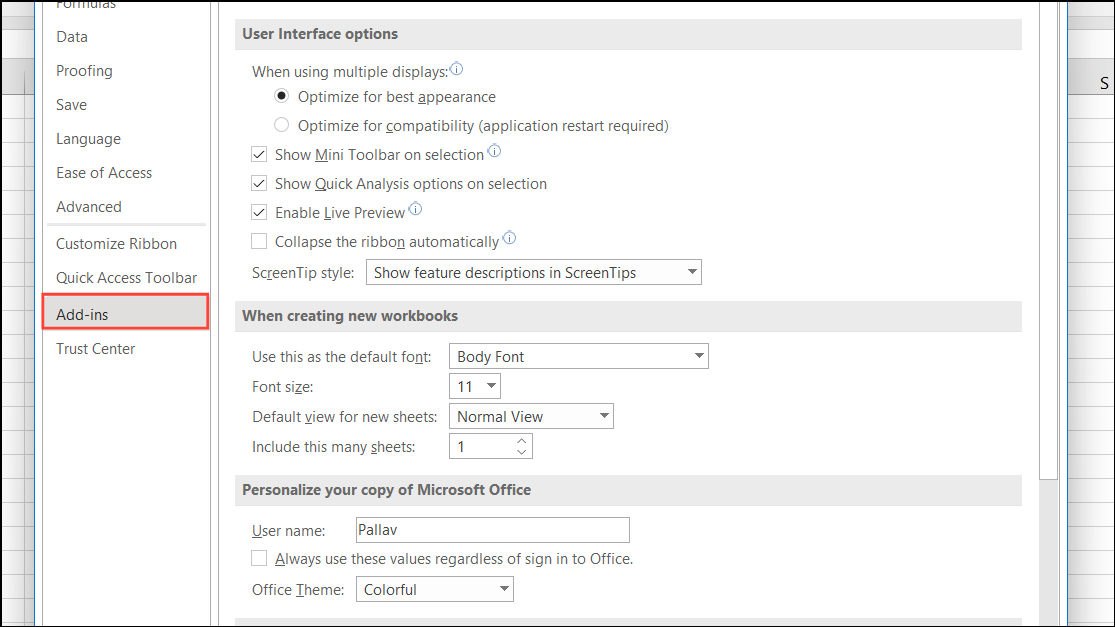The image size is (1115, 627).
Task: Expand the Office Theme Colorful dropdown
Action: tap(434, 590)
